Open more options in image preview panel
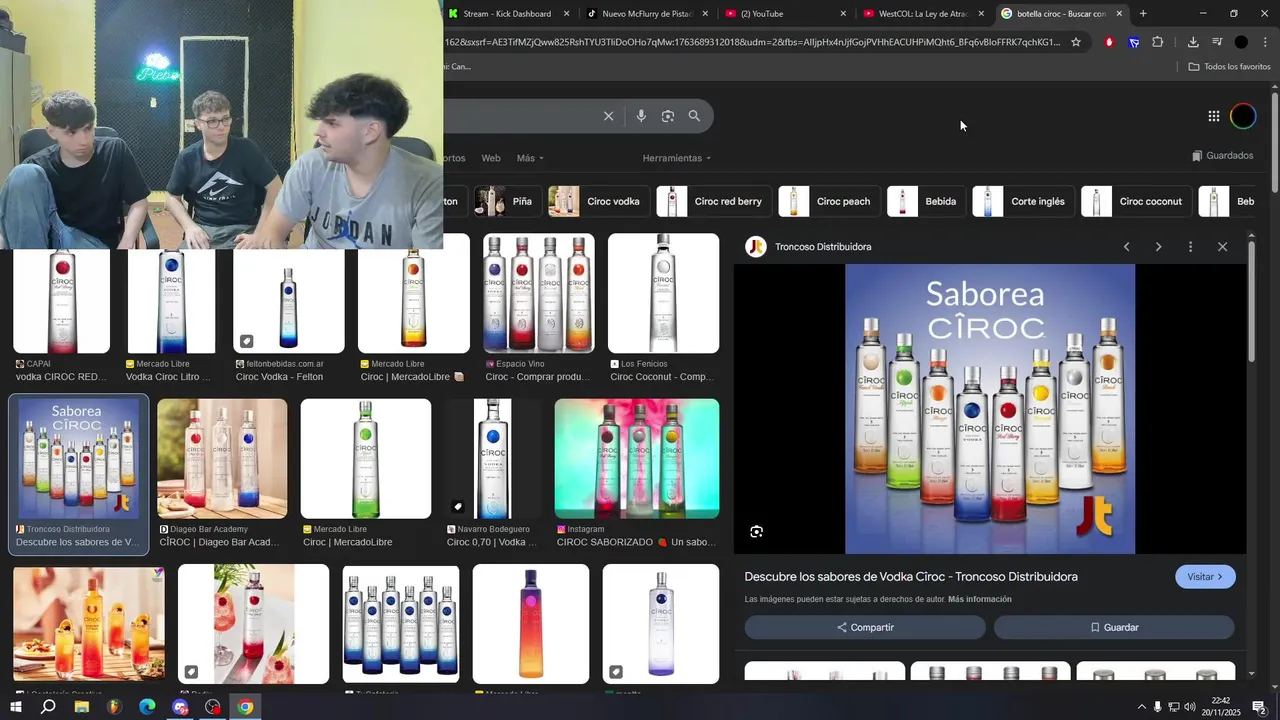Screen dimensions: 1280x720 click(1190, 247)
